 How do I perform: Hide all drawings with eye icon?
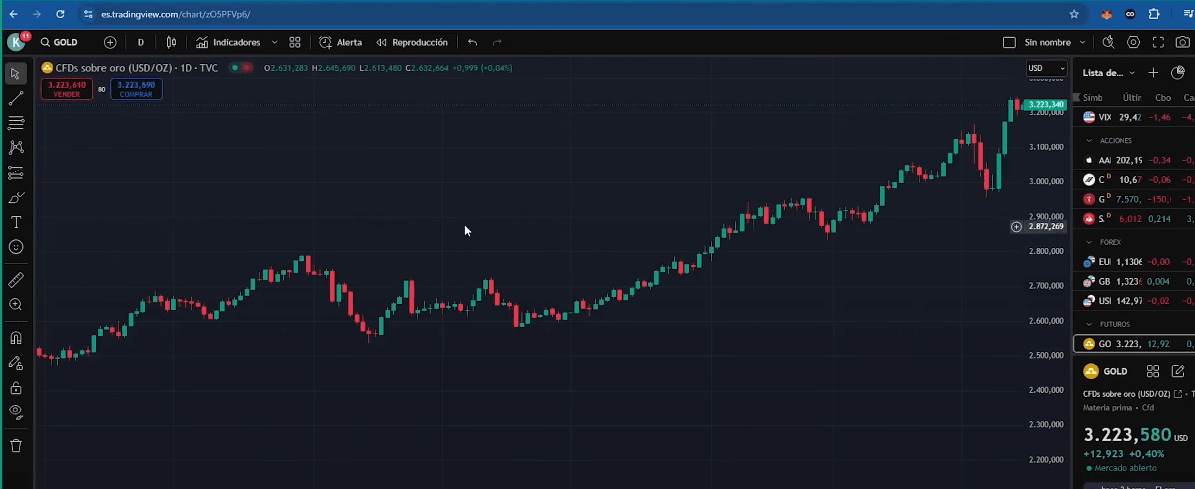[x=15, y=412]
